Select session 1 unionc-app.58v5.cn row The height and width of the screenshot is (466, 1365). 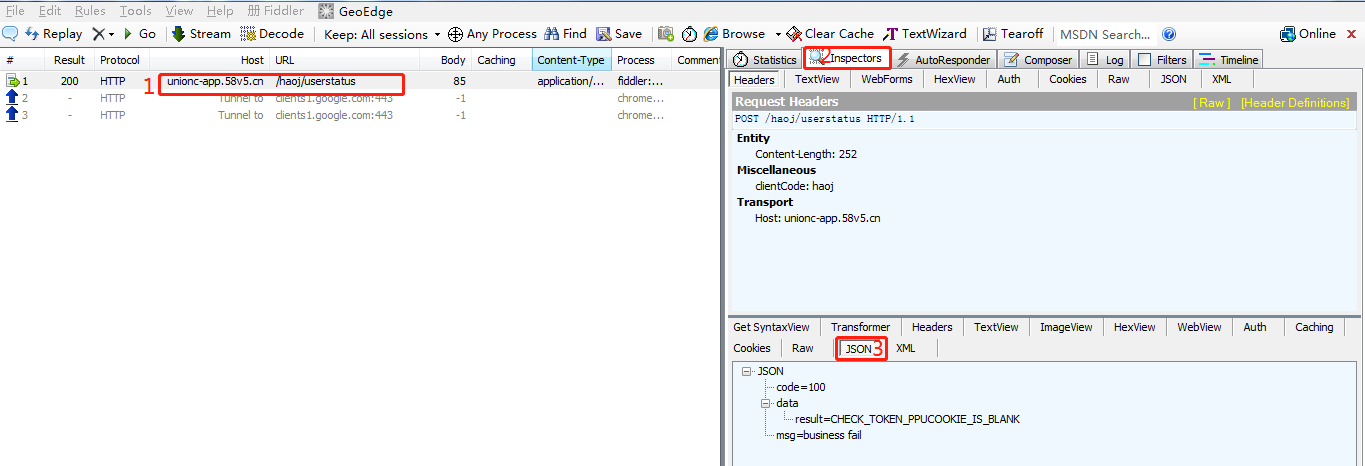tap(360, 81)
